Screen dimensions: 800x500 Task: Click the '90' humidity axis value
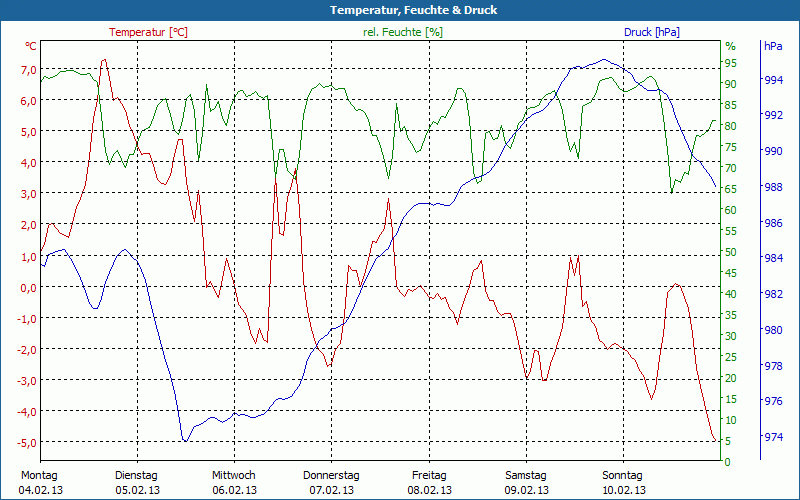pos(731,84)
